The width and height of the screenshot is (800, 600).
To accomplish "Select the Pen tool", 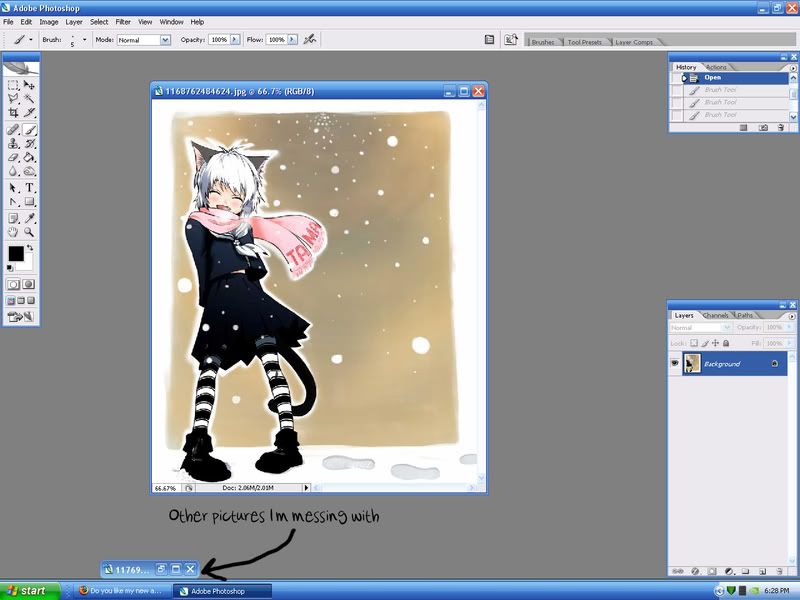I will [13, 202].
